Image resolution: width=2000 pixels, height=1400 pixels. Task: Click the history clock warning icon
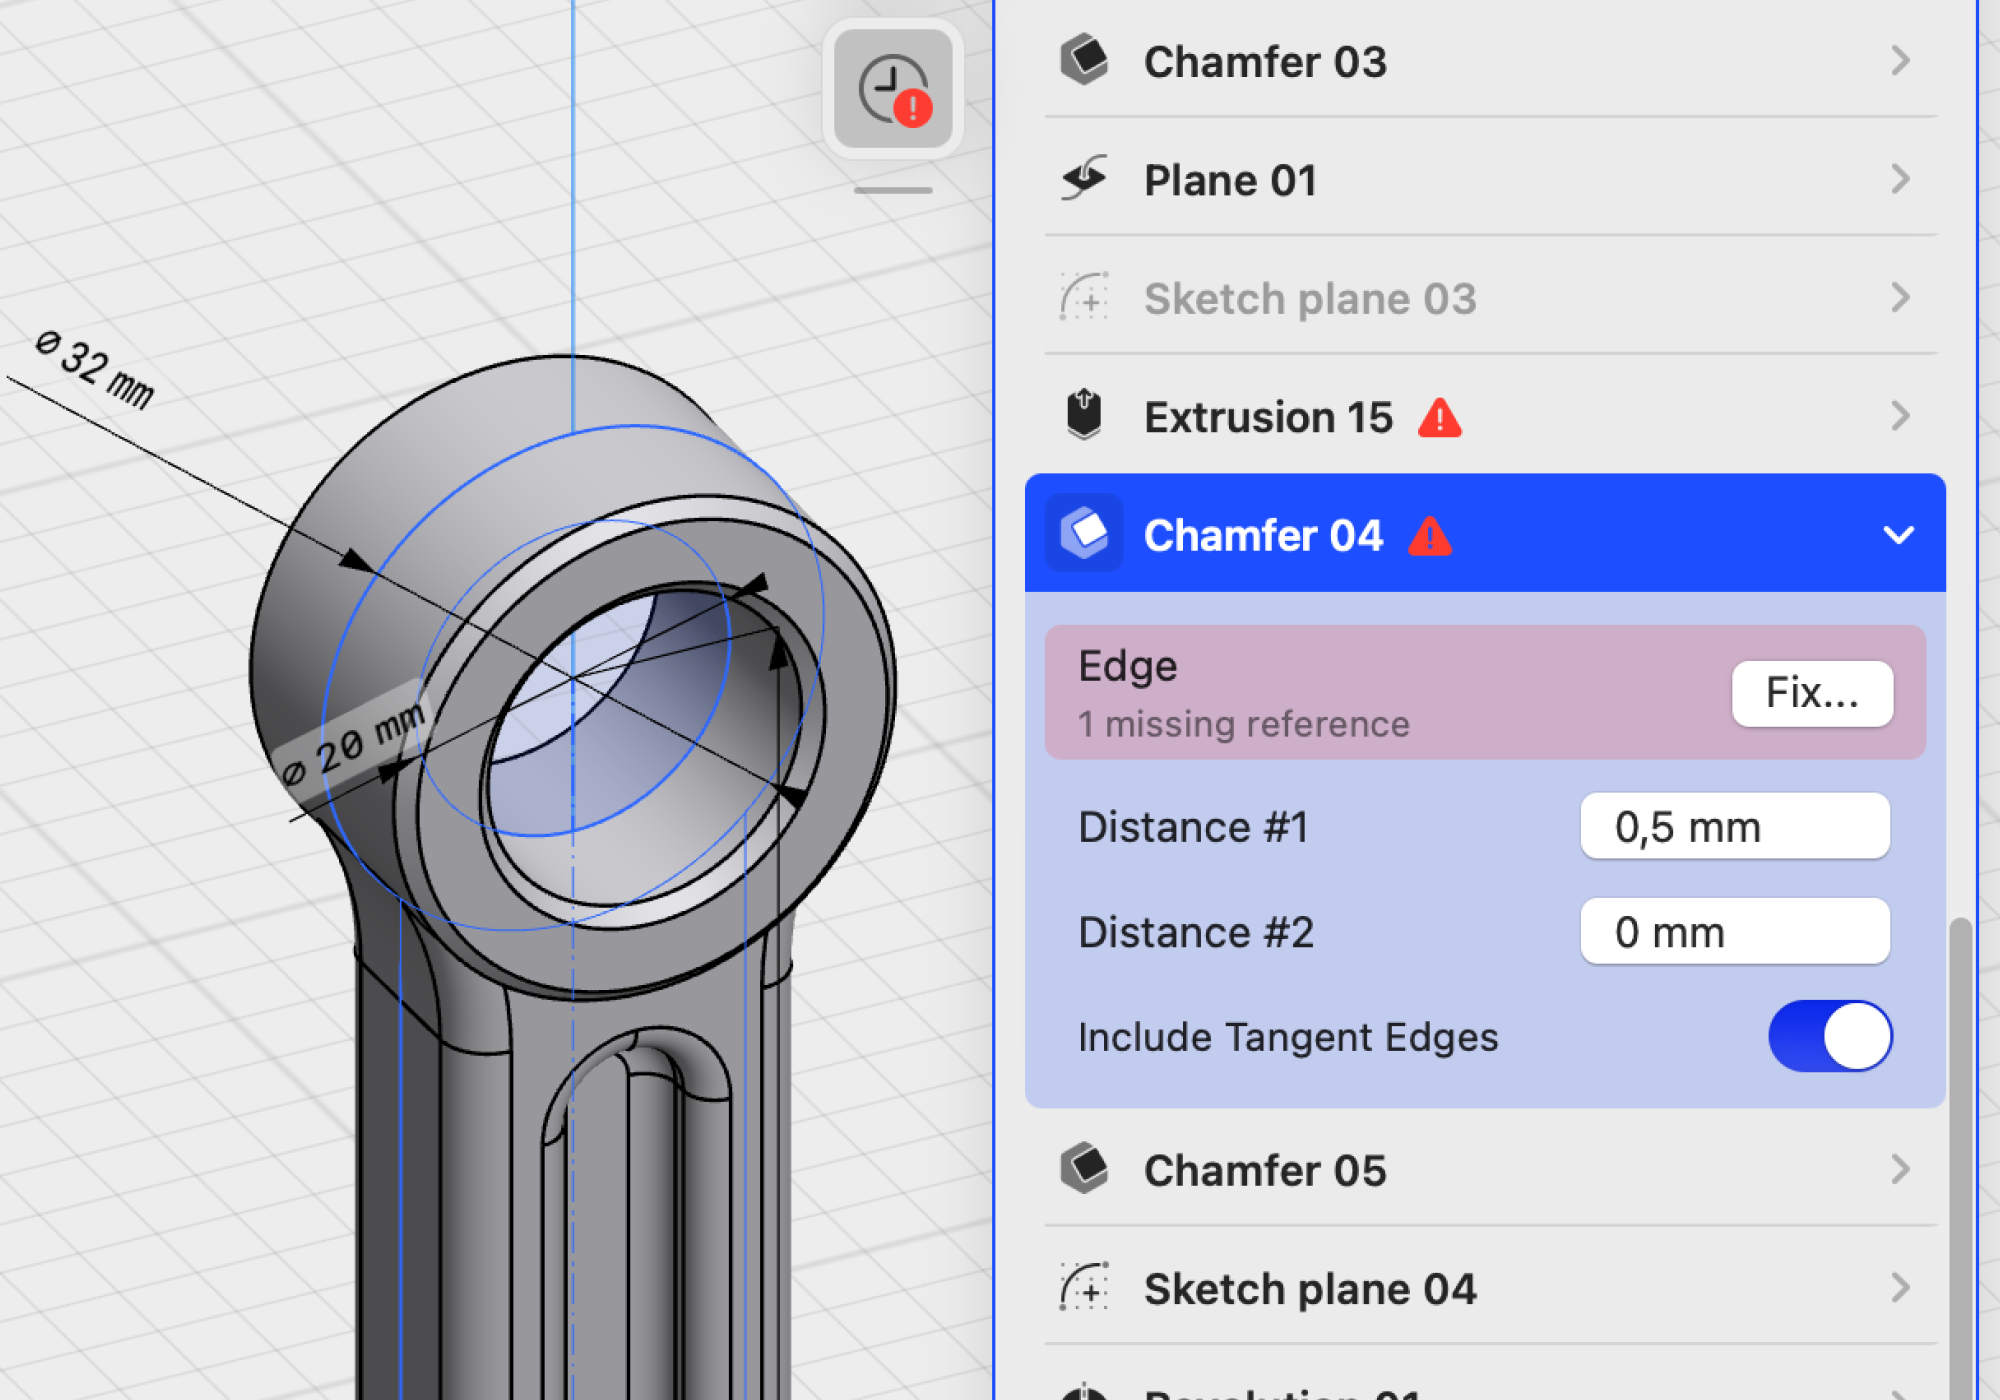(893, 90)
